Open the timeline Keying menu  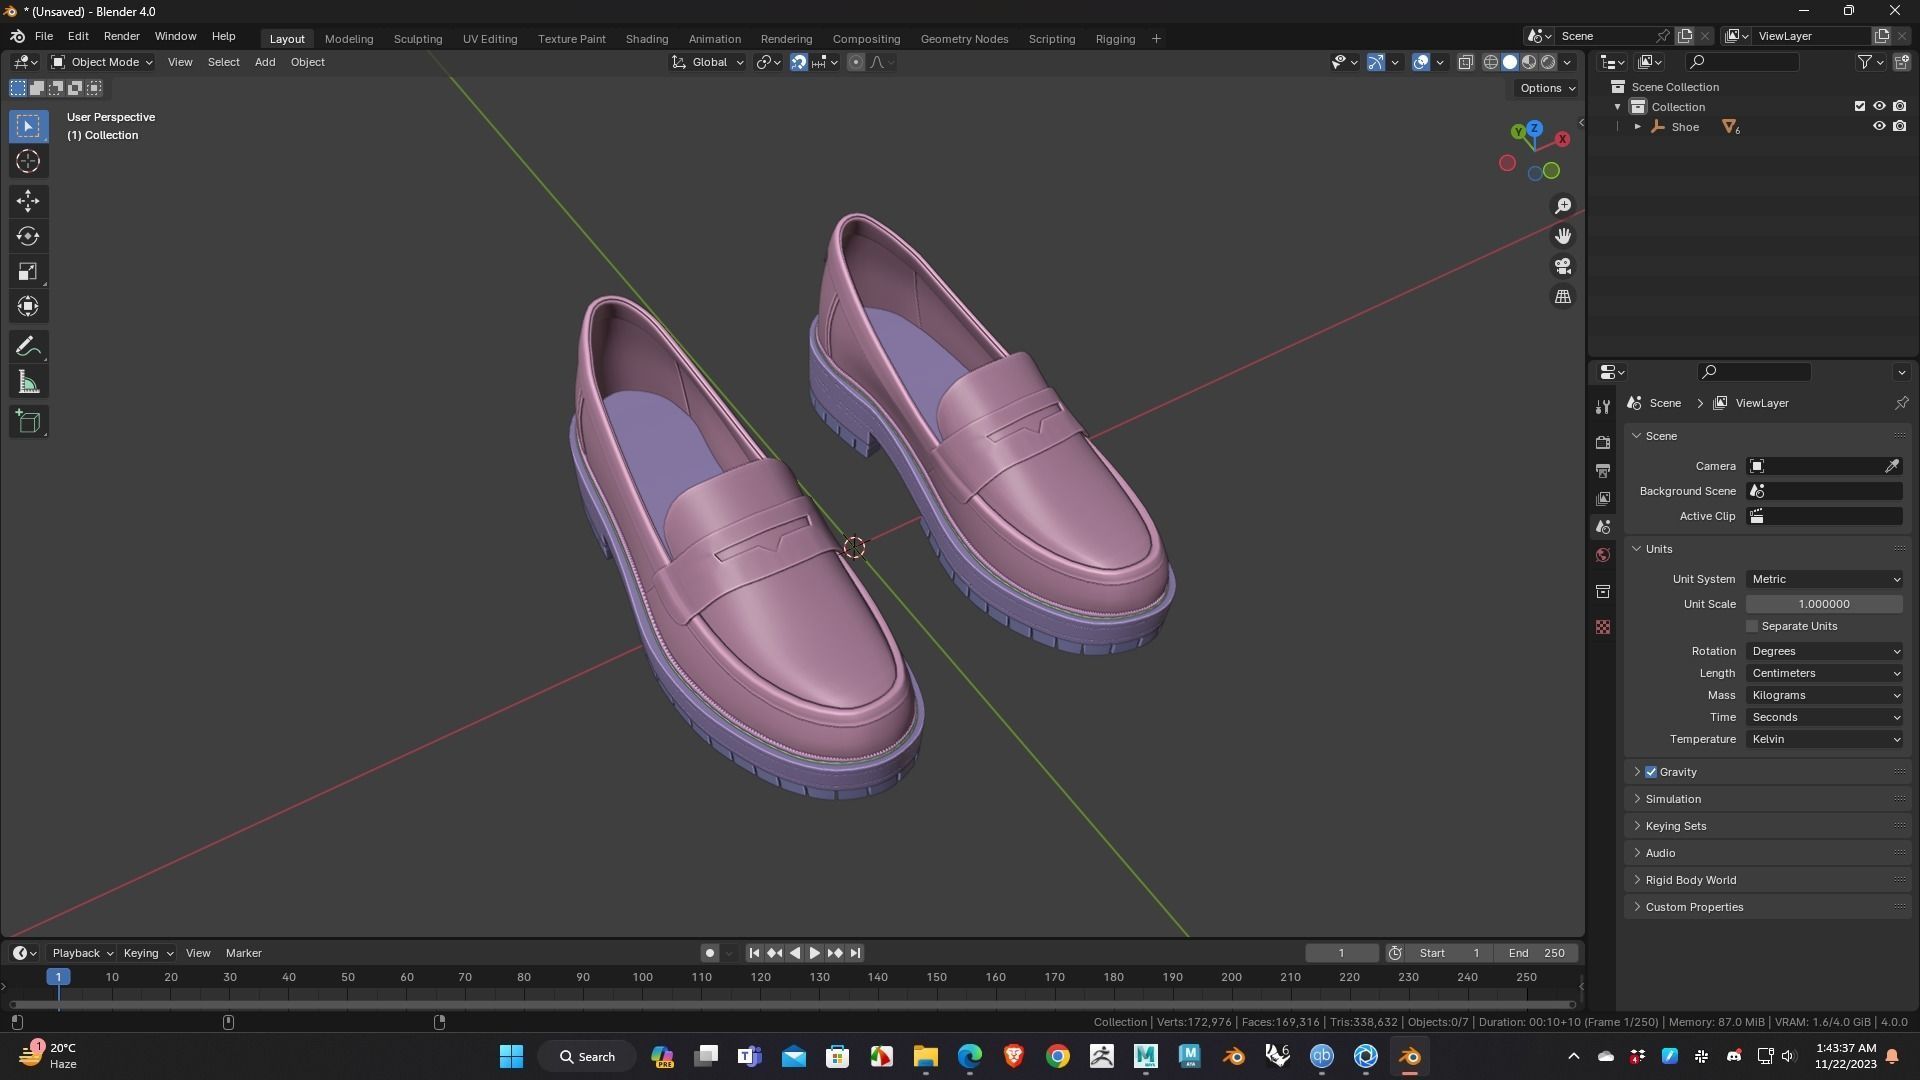click(x=148, y=953)
